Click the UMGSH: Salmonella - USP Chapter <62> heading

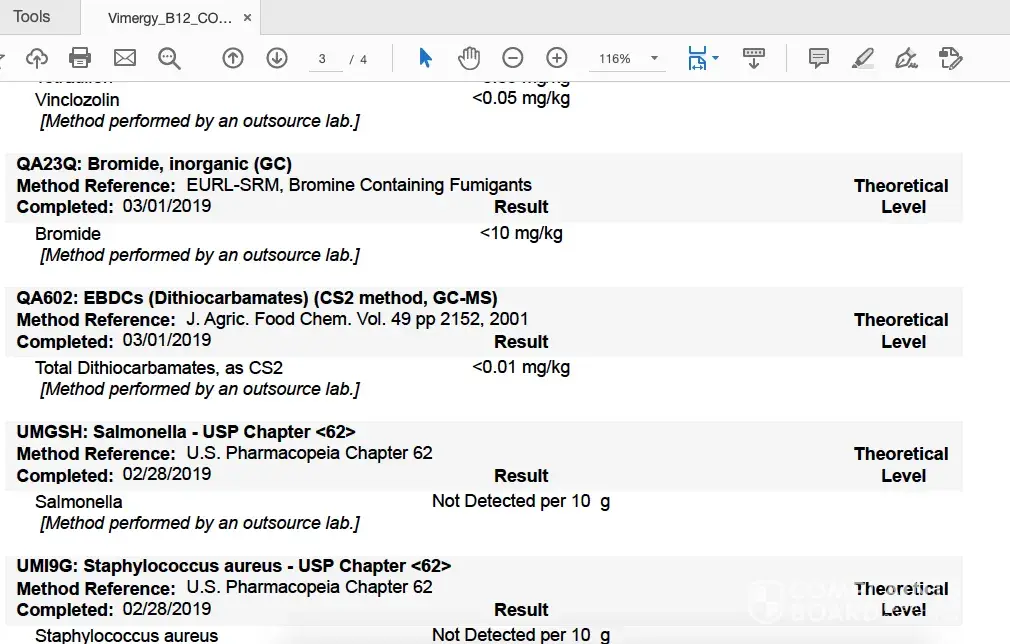tap(186, 431)
